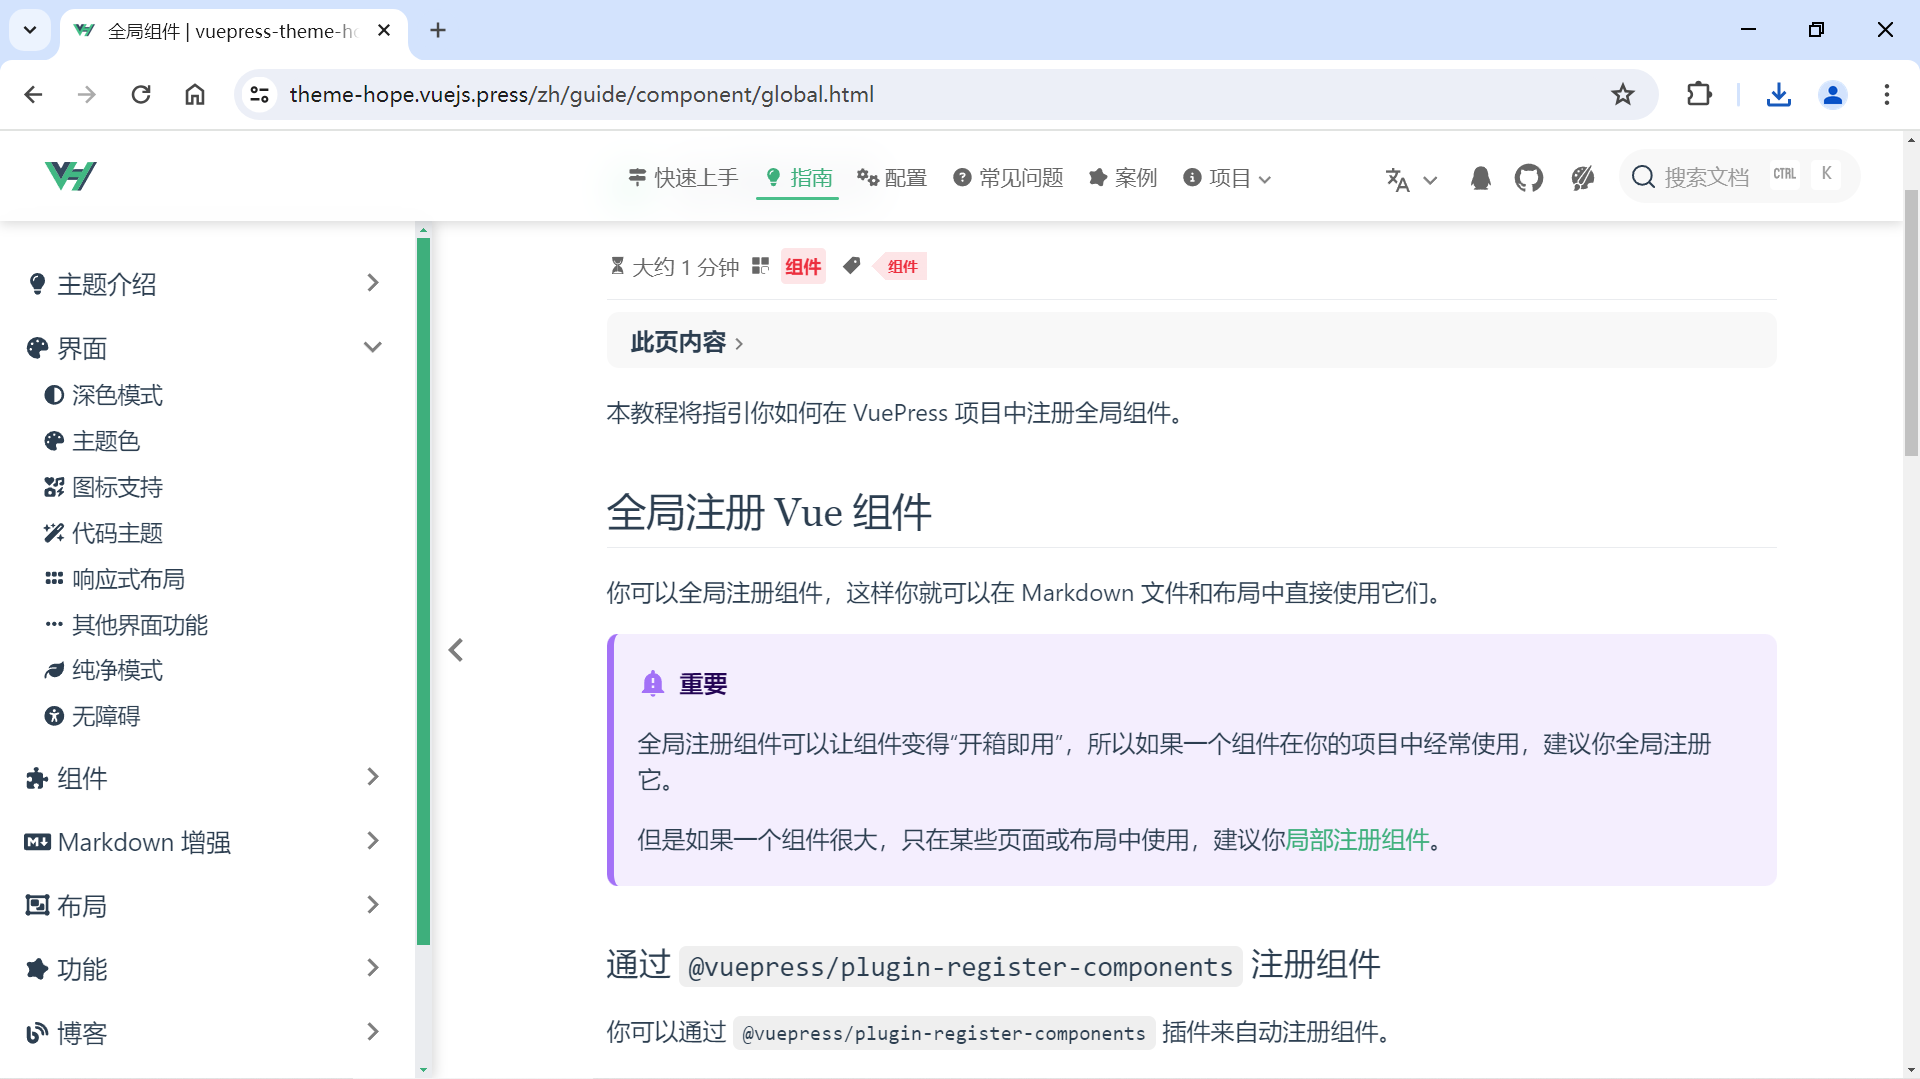
Task: Click the notification bell icon in navbar
Action: tap(1481, 178)
